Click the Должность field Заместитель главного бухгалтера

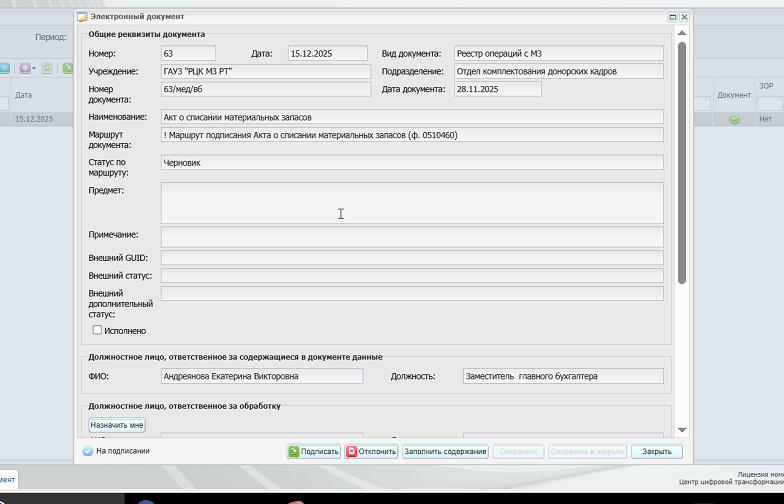tap(564, 376)
